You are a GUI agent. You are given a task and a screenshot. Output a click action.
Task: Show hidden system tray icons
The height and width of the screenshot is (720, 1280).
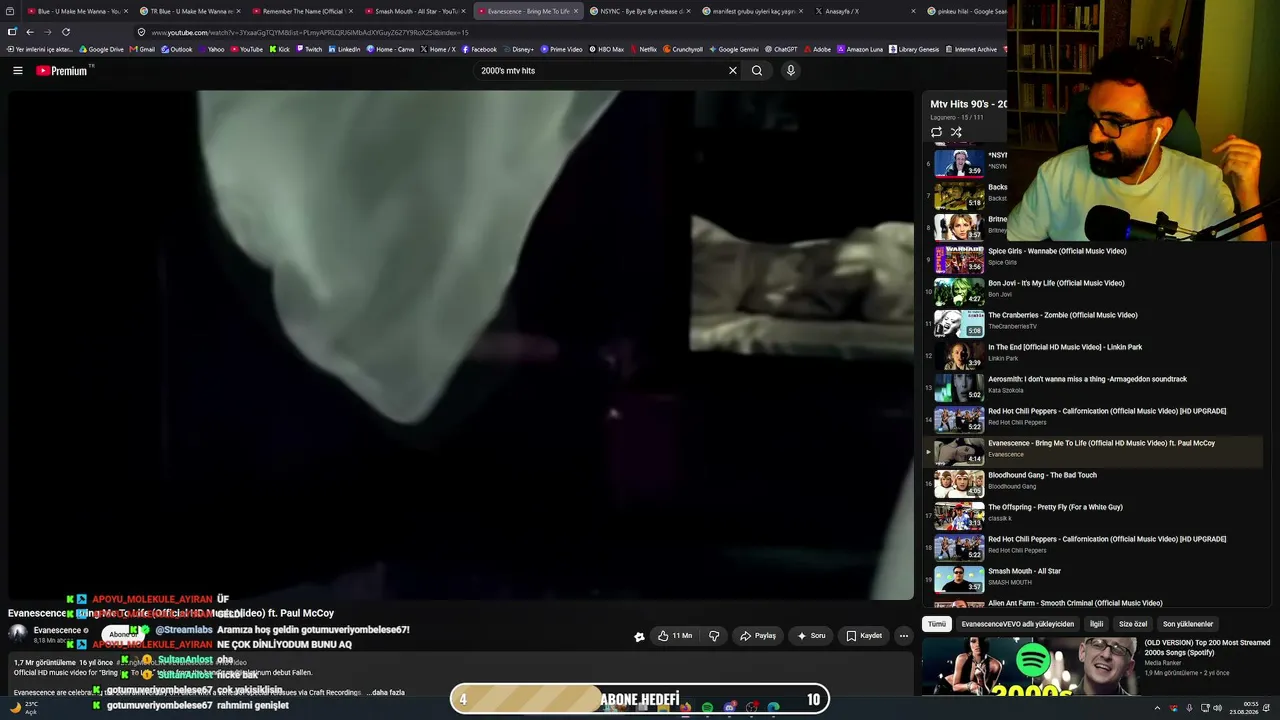pyautogui.click(x=1157, y=708)
